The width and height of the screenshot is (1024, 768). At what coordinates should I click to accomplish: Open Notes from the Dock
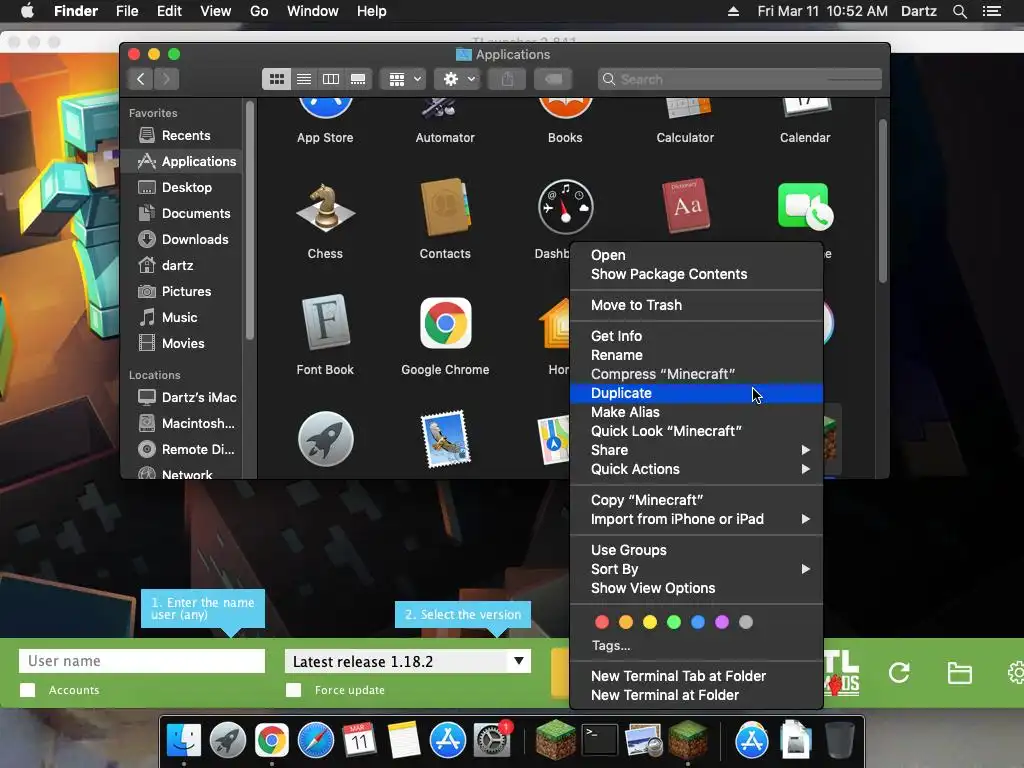pyautogui.click(x=404, y=741)
